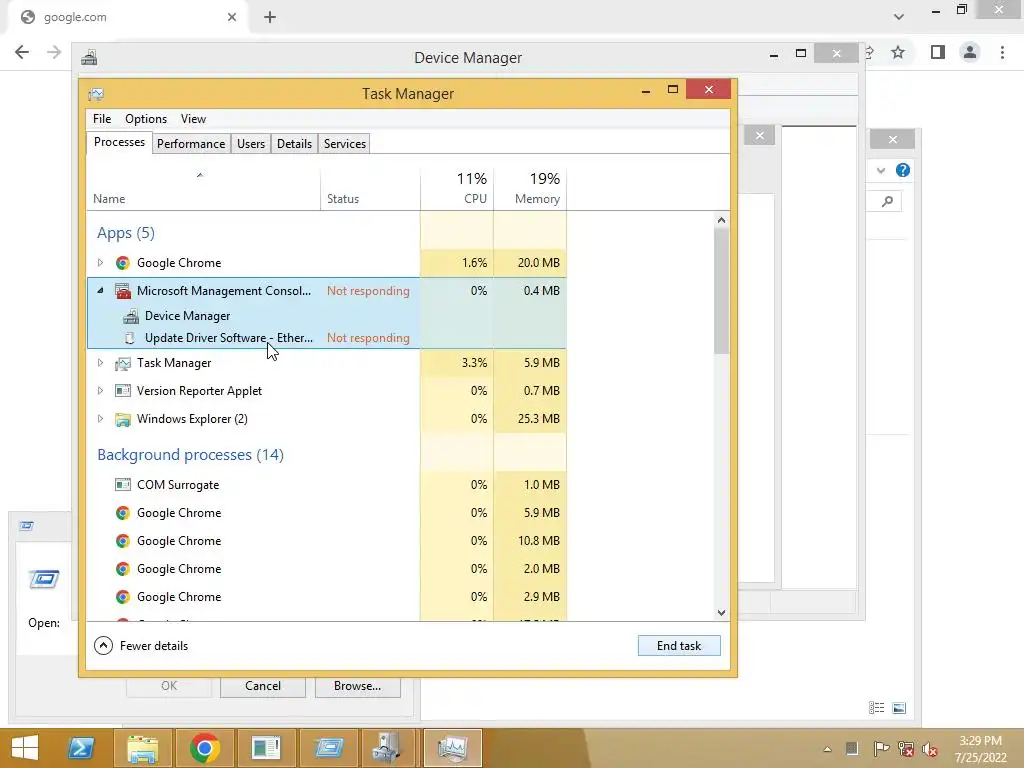The height and width of the screenshot is (768, 1024).
Task: Click the Task Manager row icon
Action: [122, 363]
